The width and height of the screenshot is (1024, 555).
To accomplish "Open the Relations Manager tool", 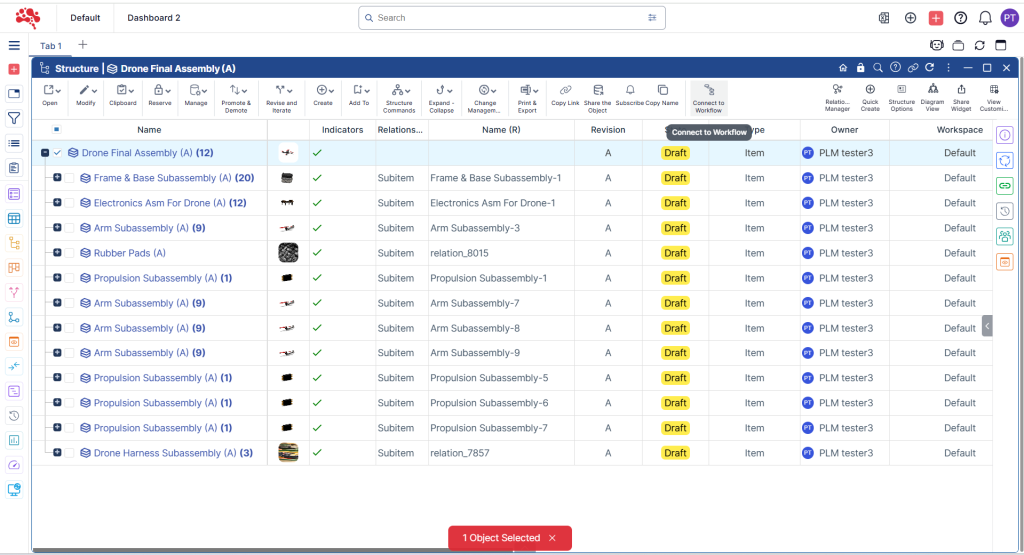I will [x=837, y=91].
